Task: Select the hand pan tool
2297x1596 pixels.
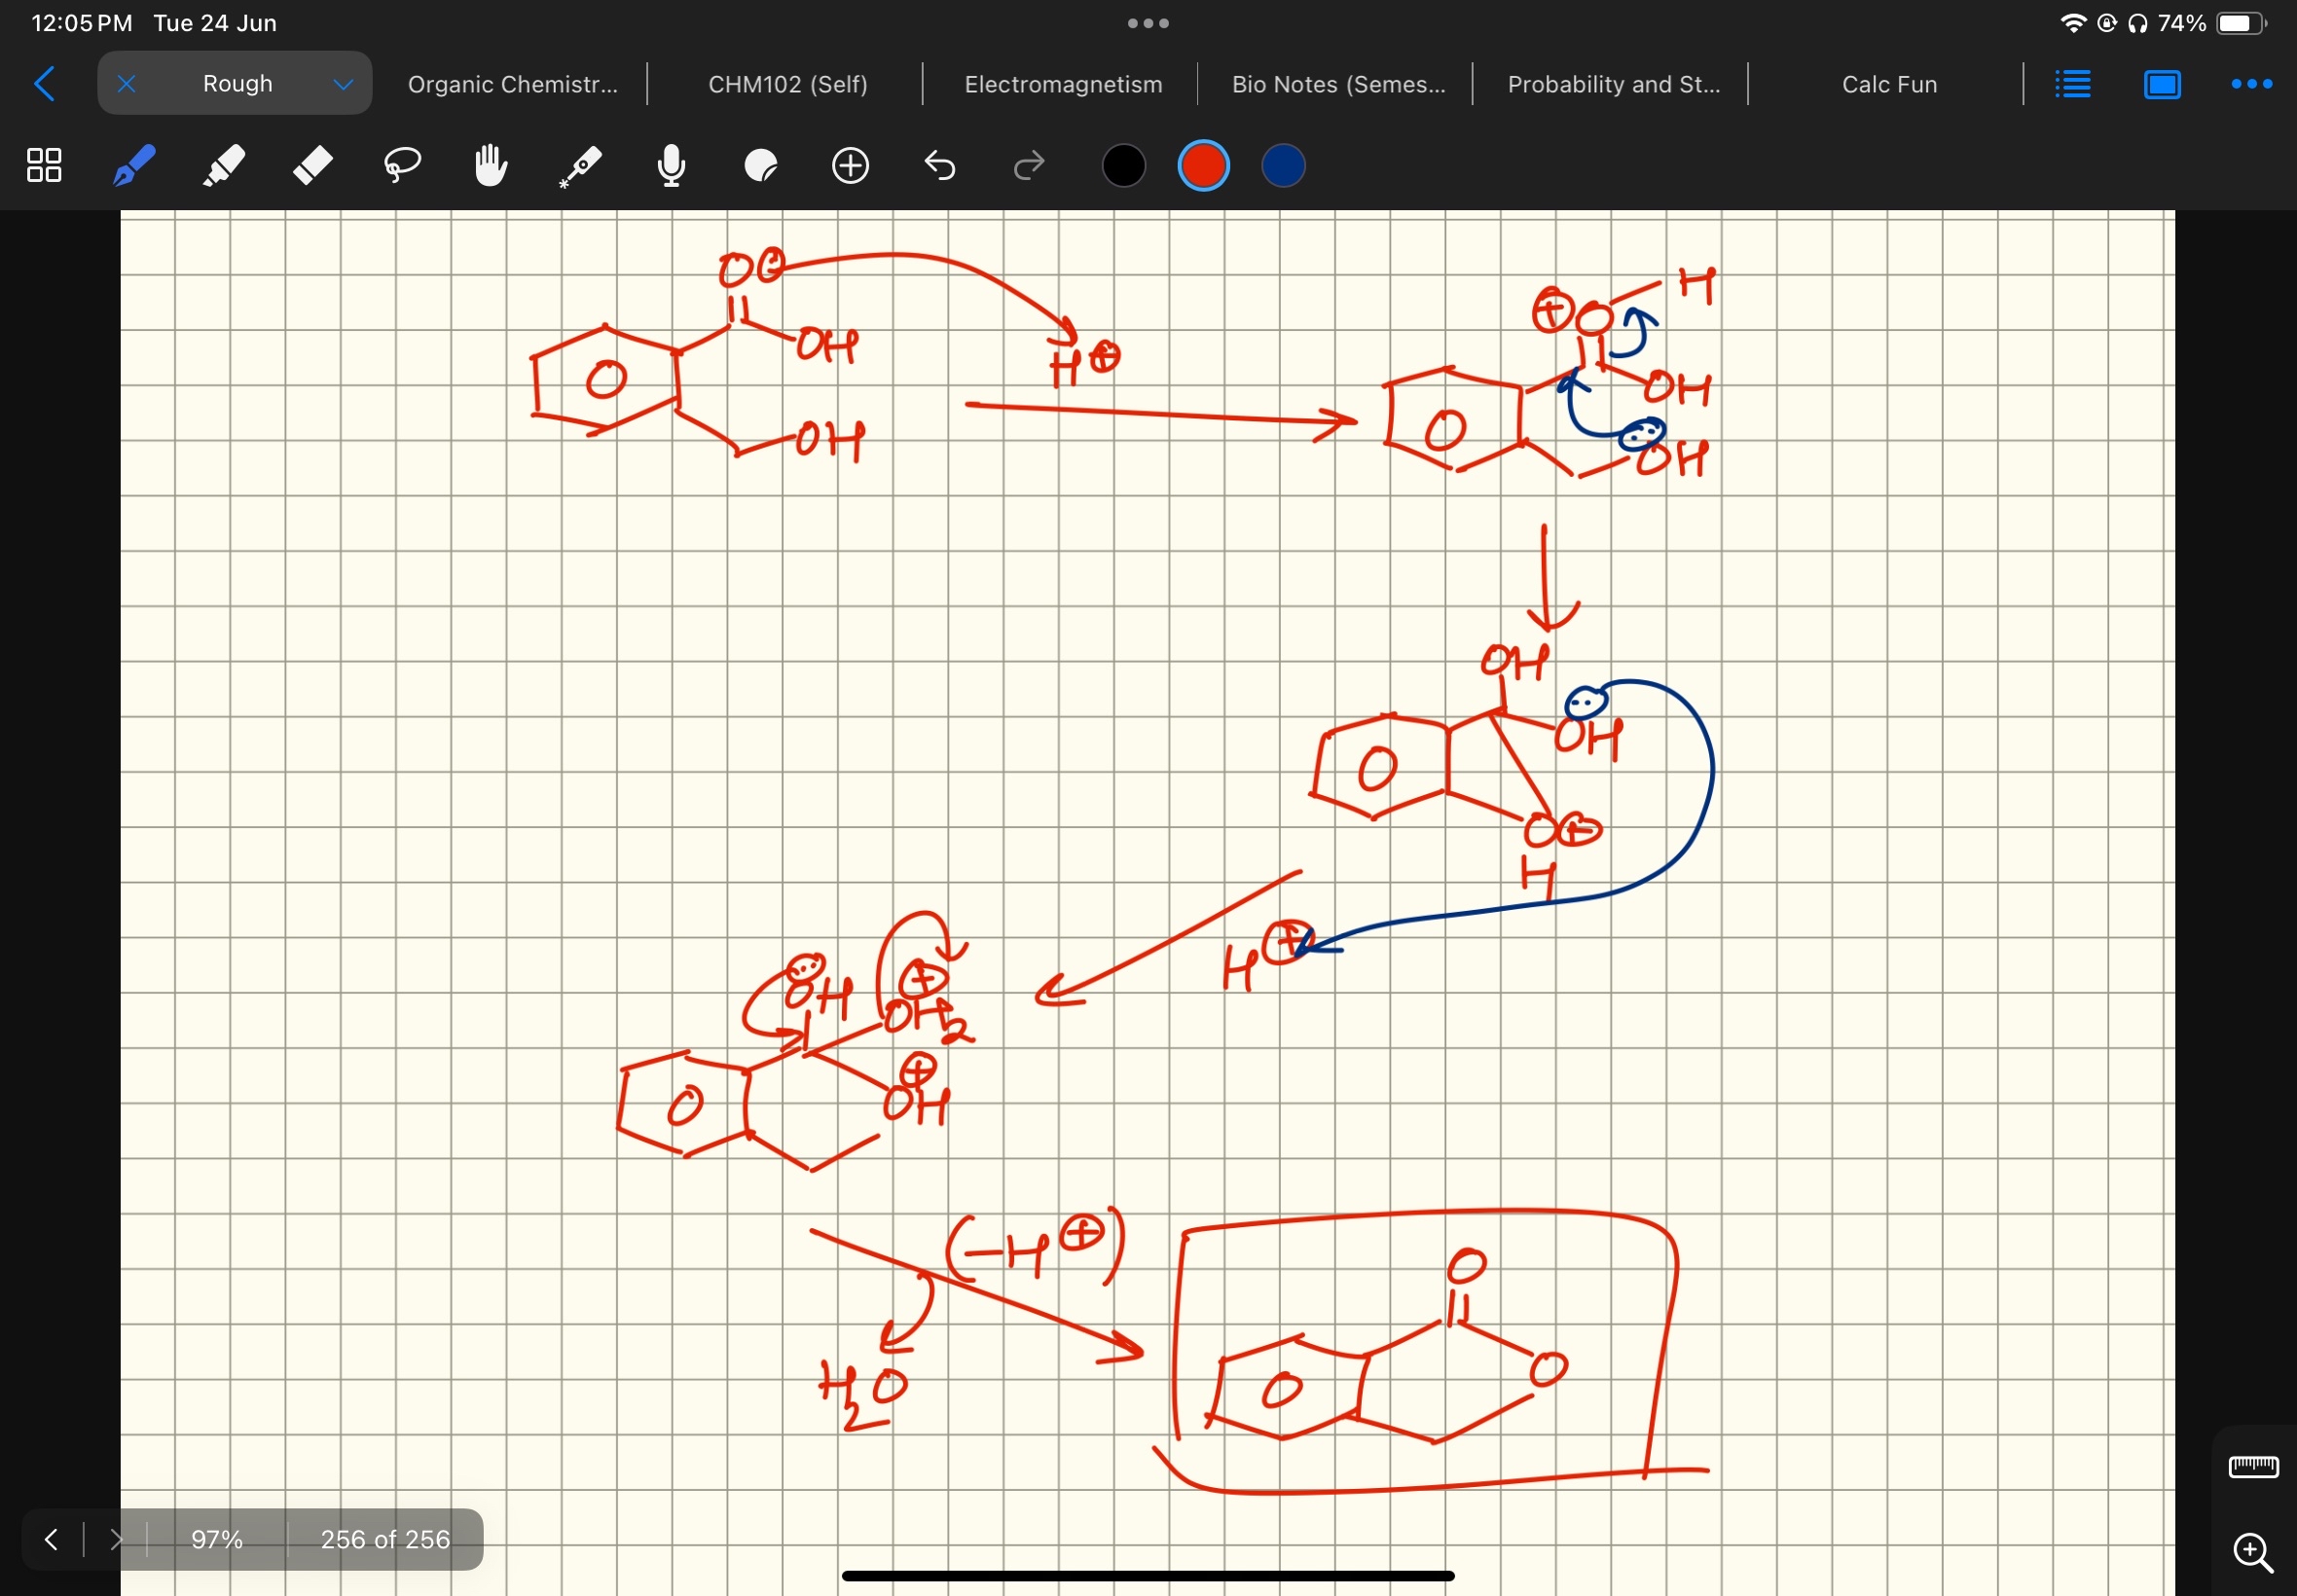Action: click(x=491, y=165)
